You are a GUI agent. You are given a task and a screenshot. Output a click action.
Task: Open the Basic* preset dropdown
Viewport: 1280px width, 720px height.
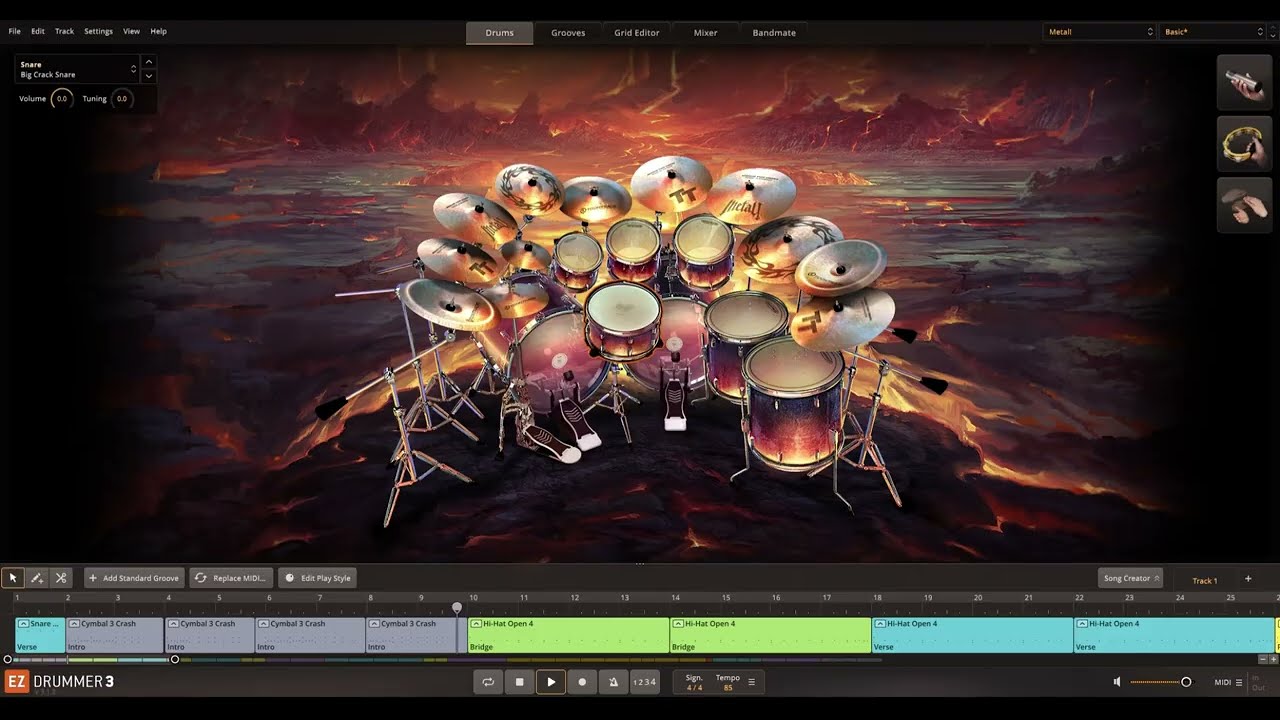[x=1213, y=32]
